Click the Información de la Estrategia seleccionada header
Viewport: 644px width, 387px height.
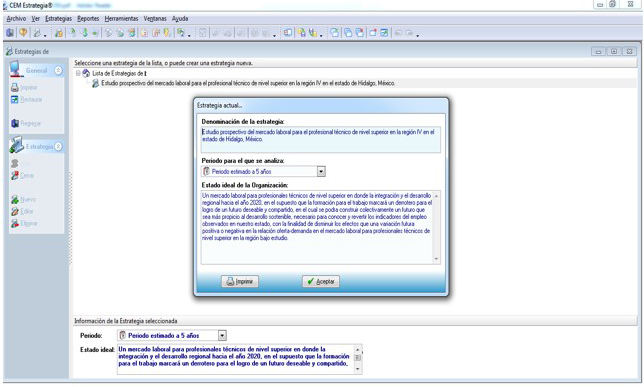pos(355,321)
